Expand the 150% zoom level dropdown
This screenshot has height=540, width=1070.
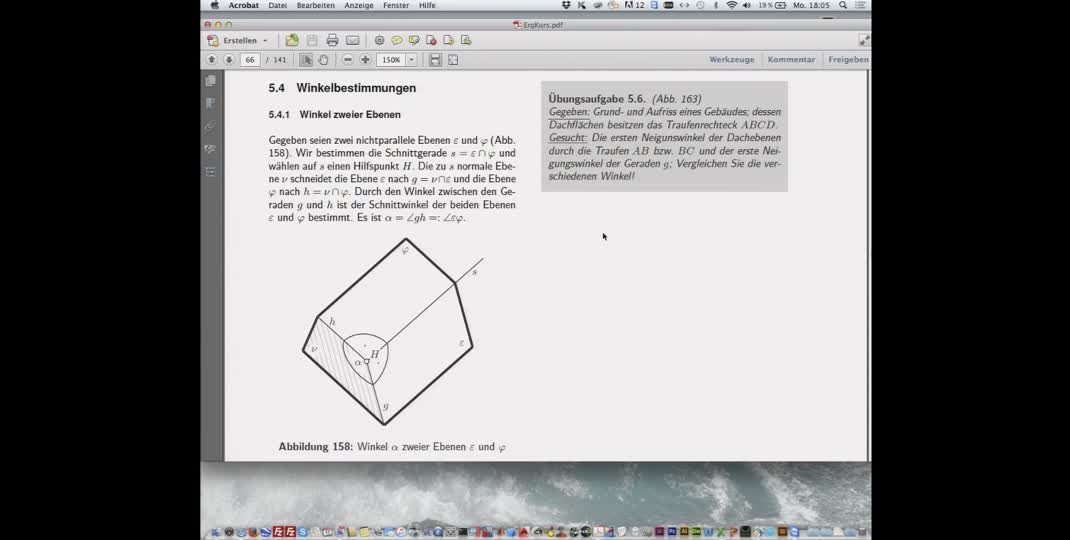tap(411, 60)
